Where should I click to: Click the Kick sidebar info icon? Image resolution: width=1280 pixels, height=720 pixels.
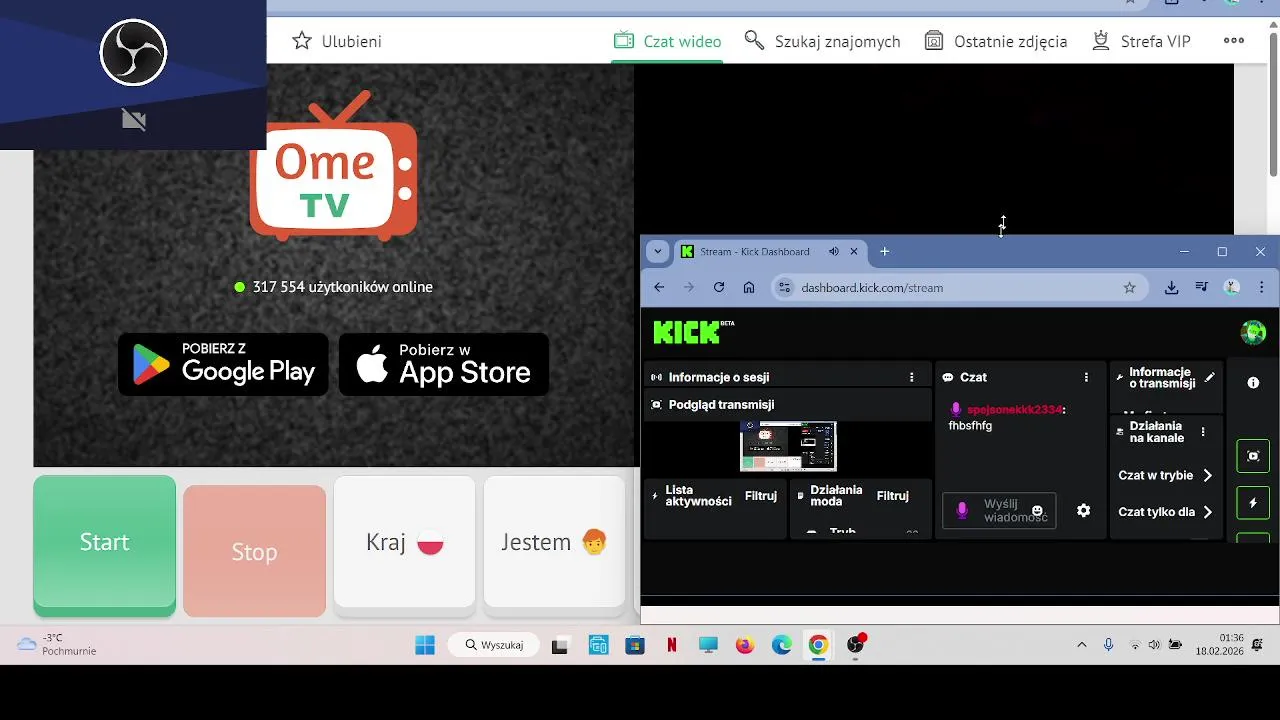pos(1253,382)
